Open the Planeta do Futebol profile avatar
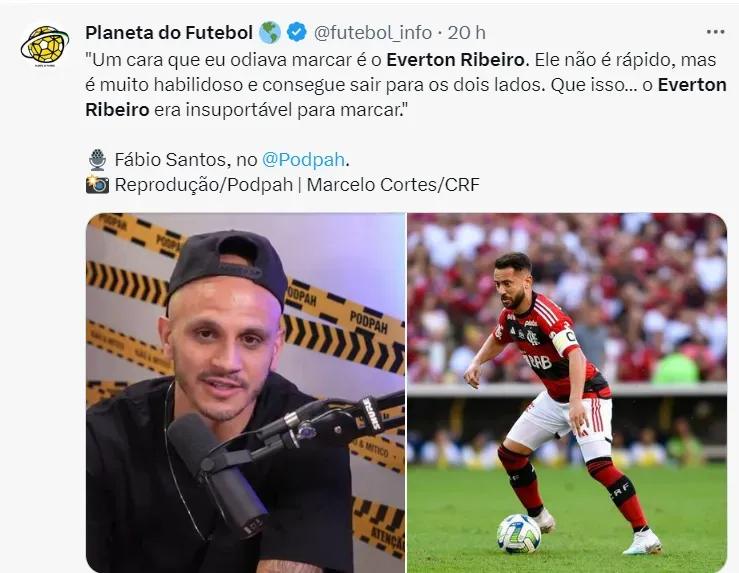 click(x=45, y=46)
